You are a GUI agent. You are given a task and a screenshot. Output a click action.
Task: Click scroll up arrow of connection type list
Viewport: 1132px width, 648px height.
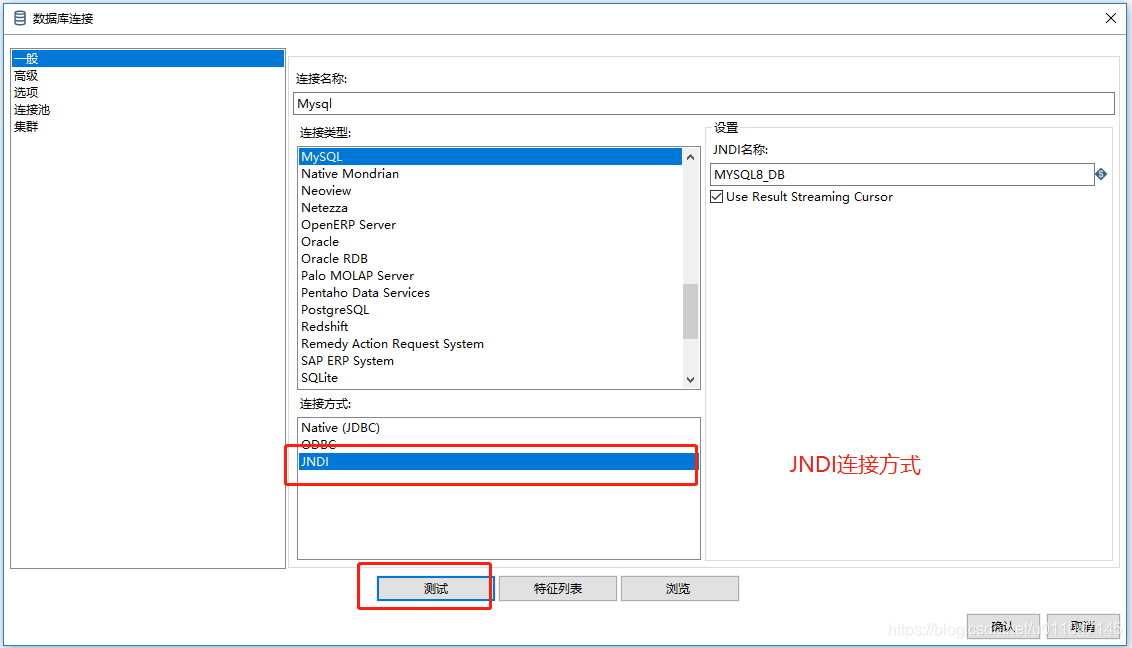point(691,157)
